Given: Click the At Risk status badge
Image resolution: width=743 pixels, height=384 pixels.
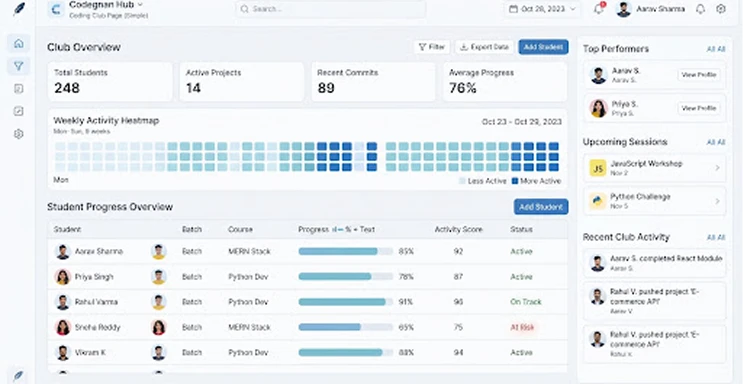Looking at the screenshot, I should pos(522,327).
